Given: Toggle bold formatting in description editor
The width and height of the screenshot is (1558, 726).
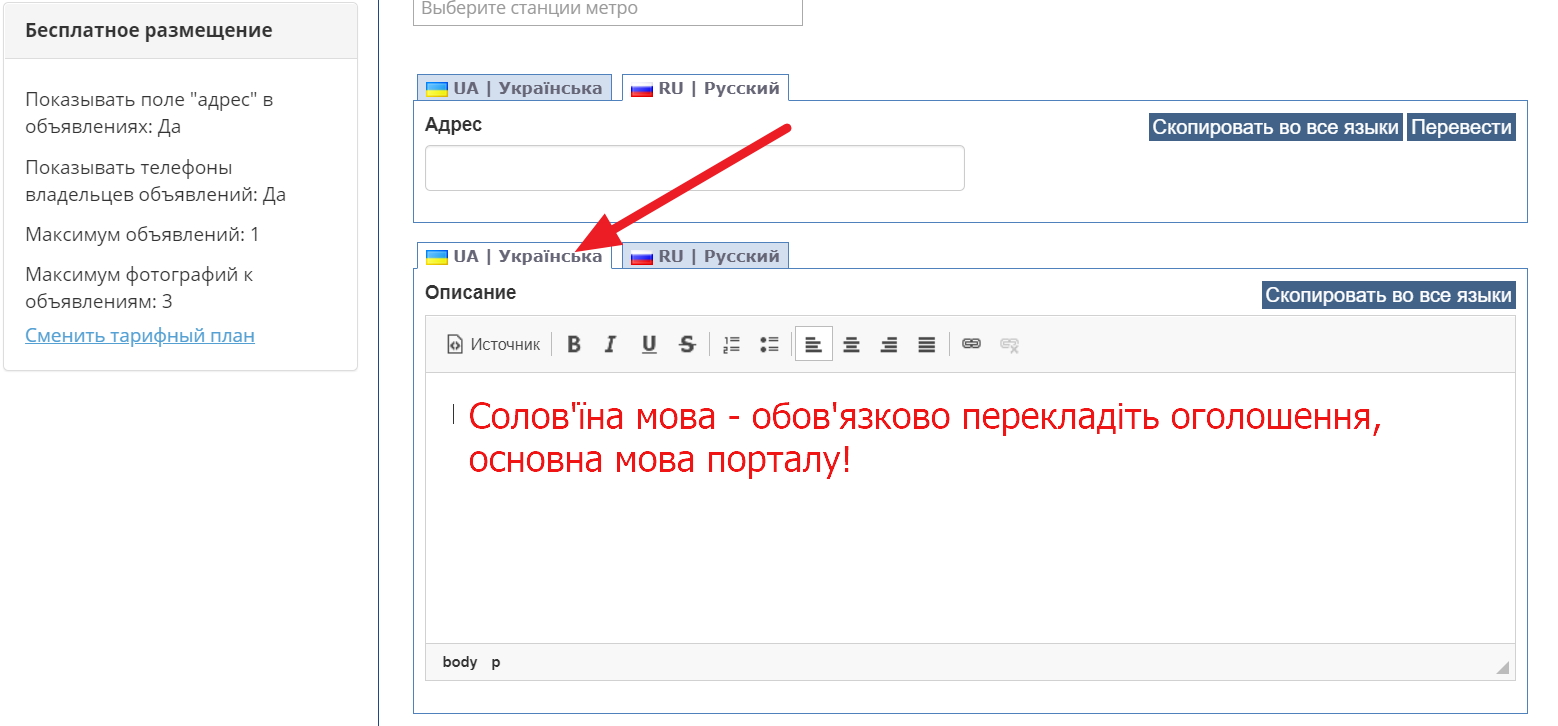Looking at the screenshot, I should pyautogui.click(x=574, y=344).
